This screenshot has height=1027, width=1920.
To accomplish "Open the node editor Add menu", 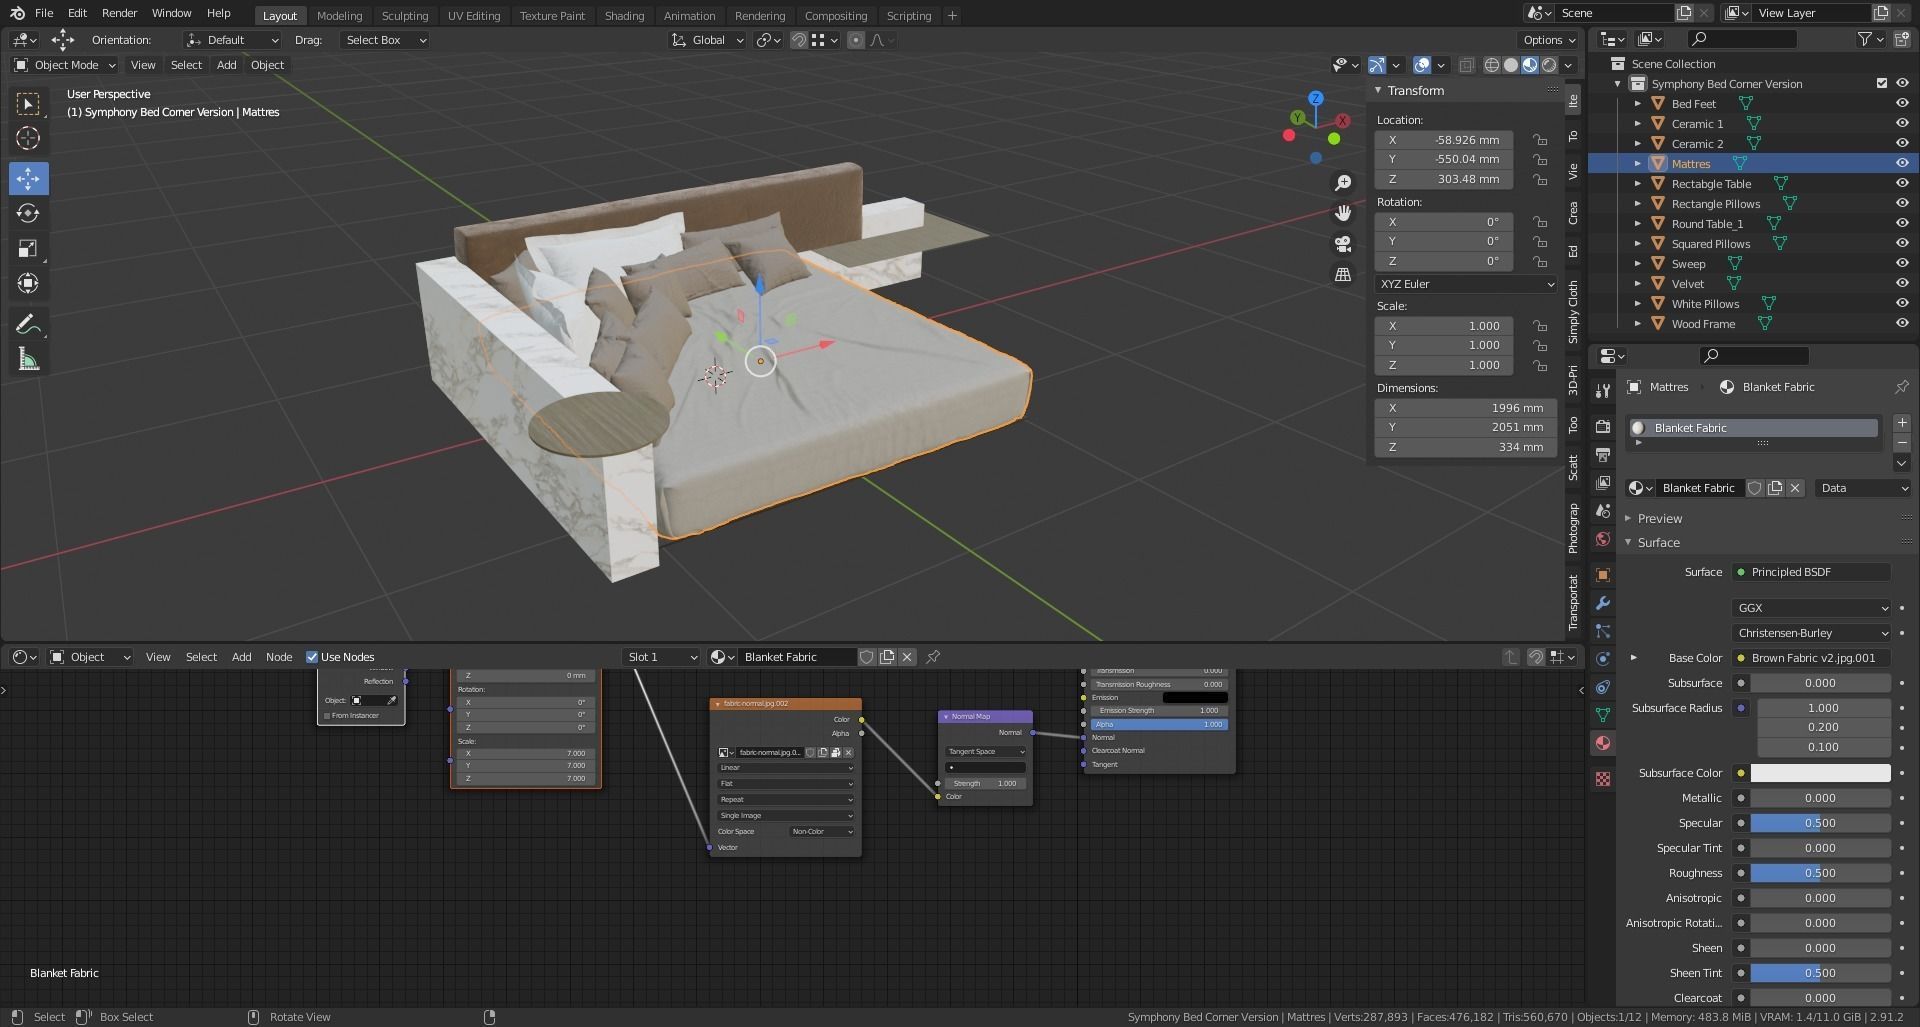I will pos(241,657).
